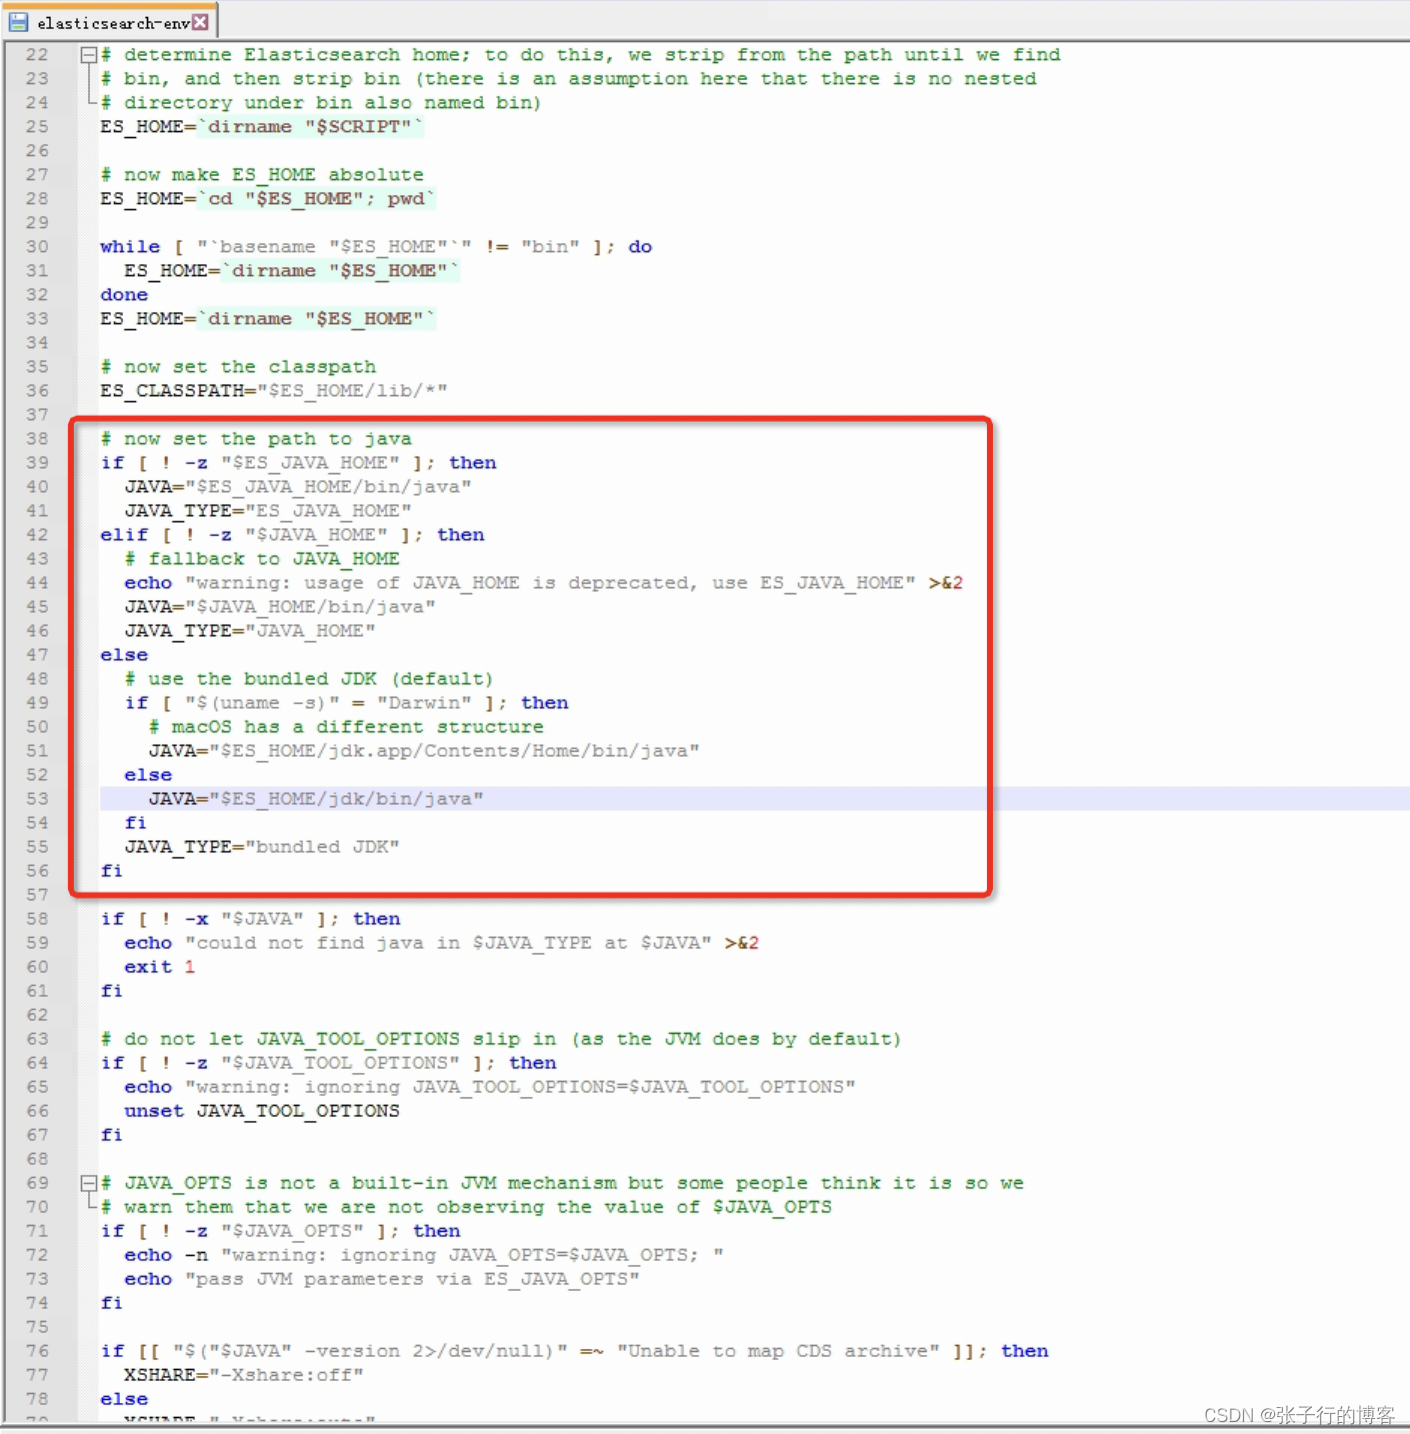Click line JAVA_TYPE="bundled JDK"
The width and height of the screenshot is (1410, 1434).
click(262, 847)
